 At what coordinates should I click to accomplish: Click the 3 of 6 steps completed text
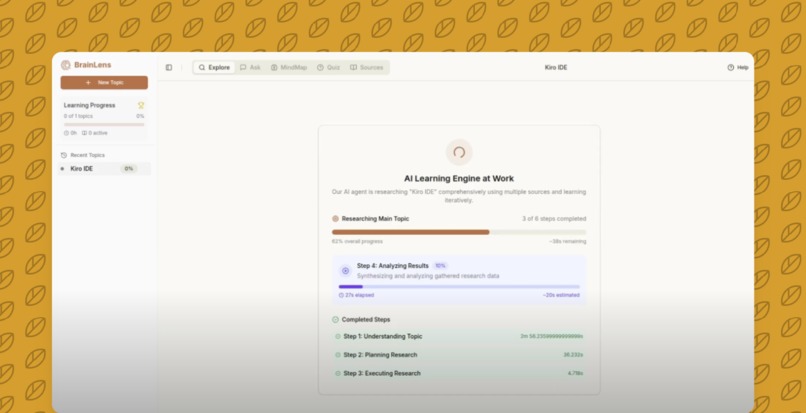coord(554,219)
